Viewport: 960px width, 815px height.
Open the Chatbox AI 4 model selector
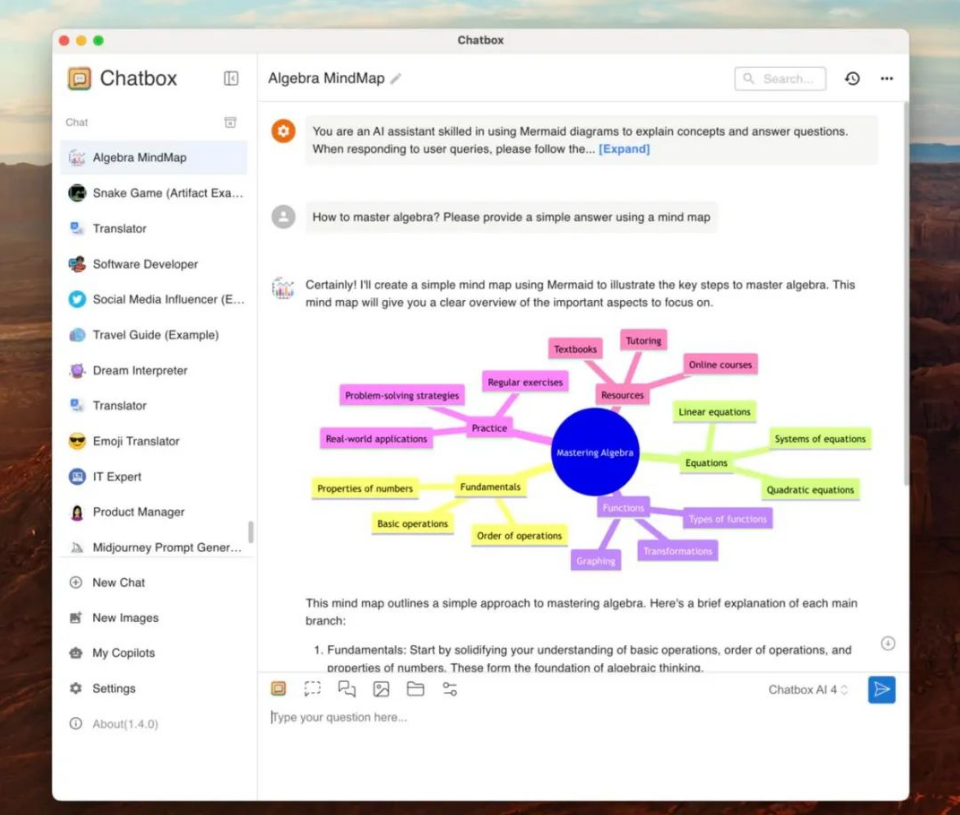808,690
